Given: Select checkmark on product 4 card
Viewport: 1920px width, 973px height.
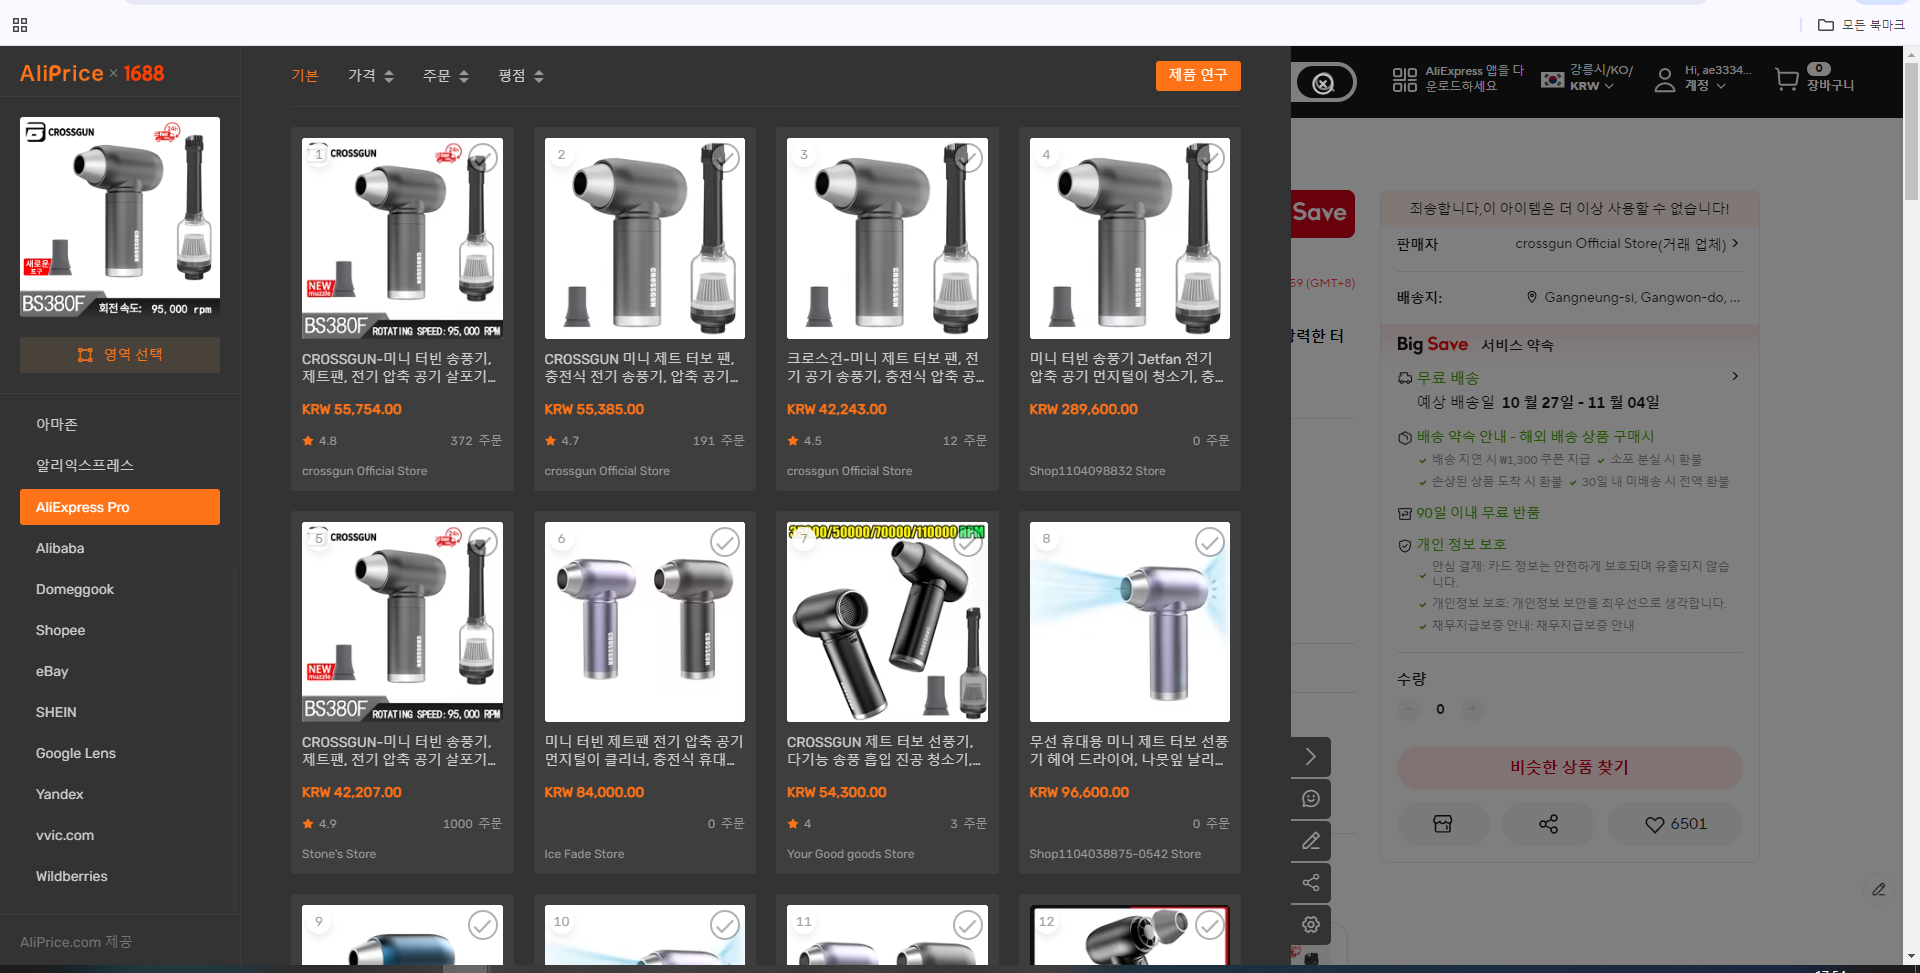Looking at the screenshot, I should (1210, 158).
